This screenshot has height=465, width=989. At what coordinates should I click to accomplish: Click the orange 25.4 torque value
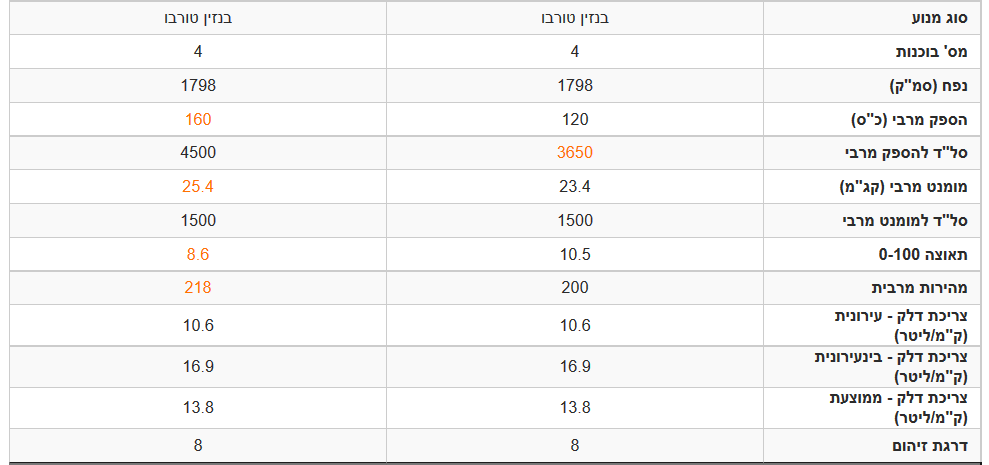pyautogui.click(x=198, y=187)
